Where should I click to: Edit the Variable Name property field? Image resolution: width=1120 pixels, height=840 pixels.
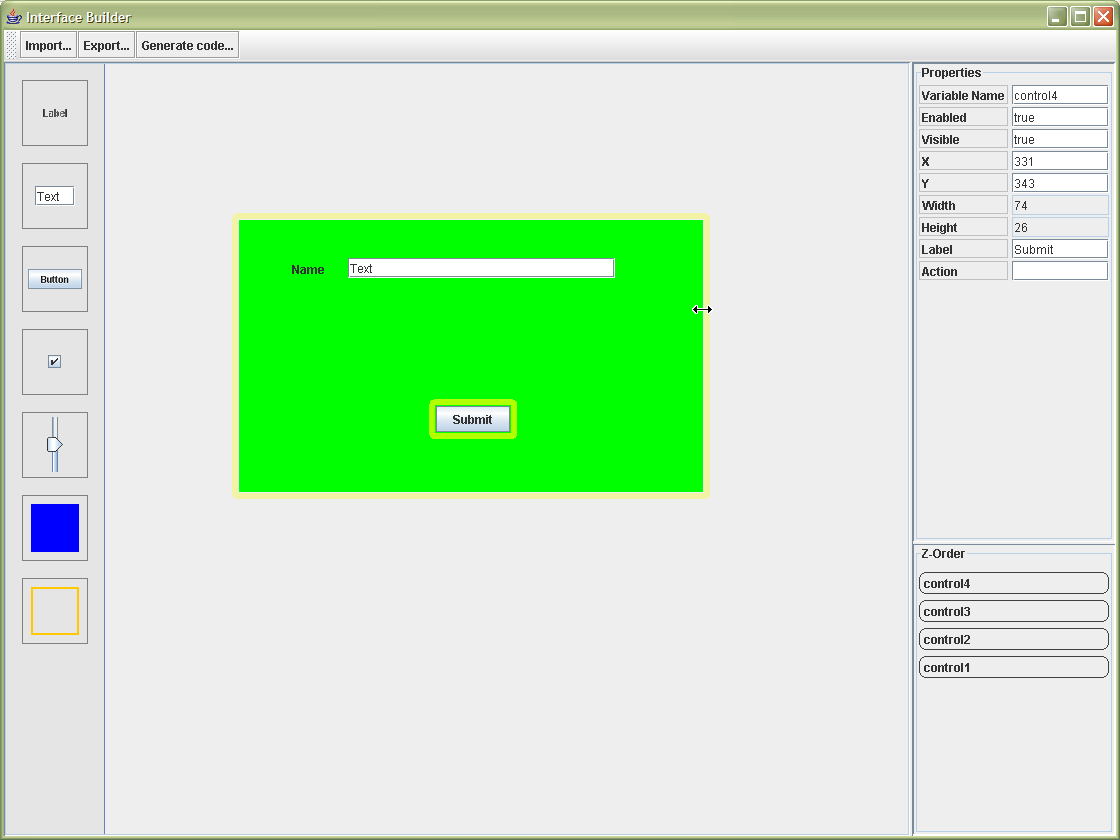pyautogui.click(x=1059, y=95)
